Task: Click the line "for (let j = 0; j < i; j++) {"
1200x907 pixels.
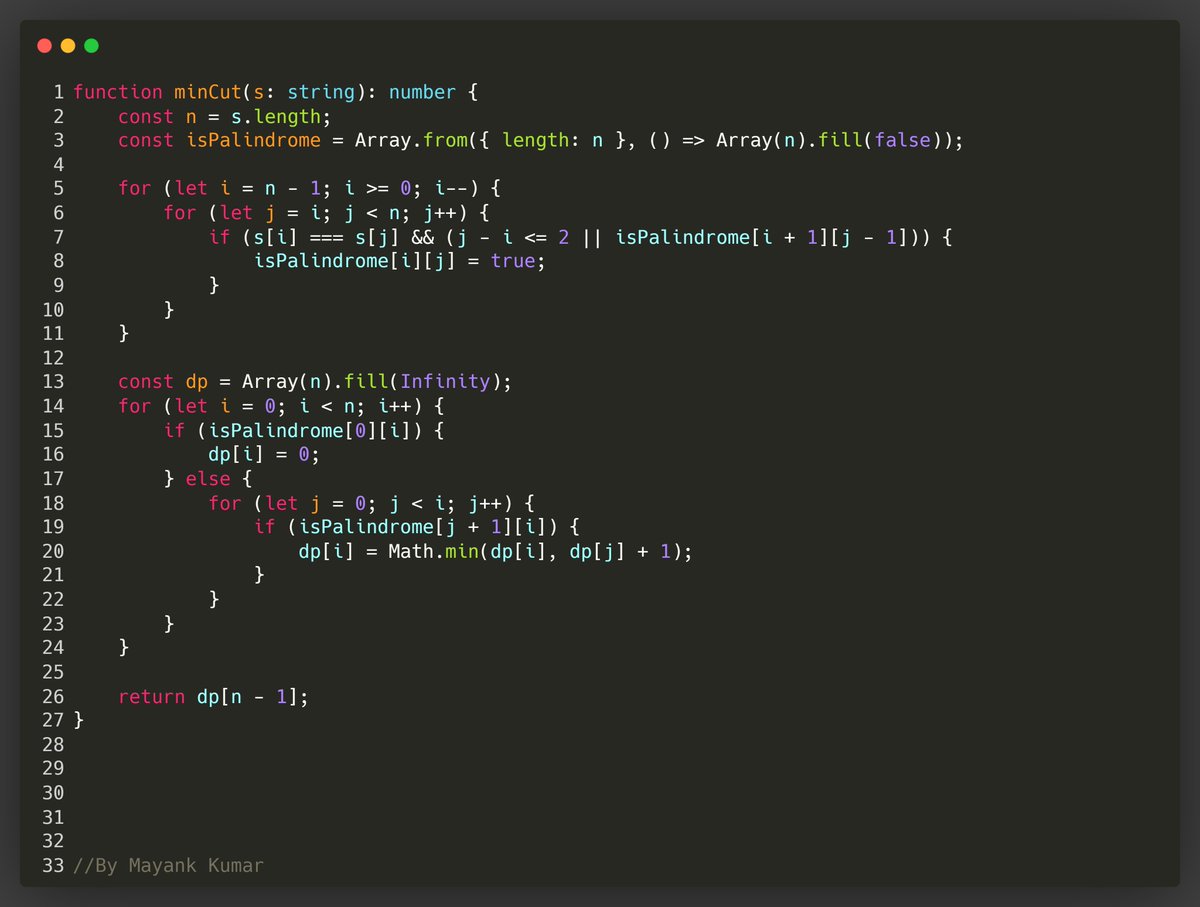Action: coord(374,503)
